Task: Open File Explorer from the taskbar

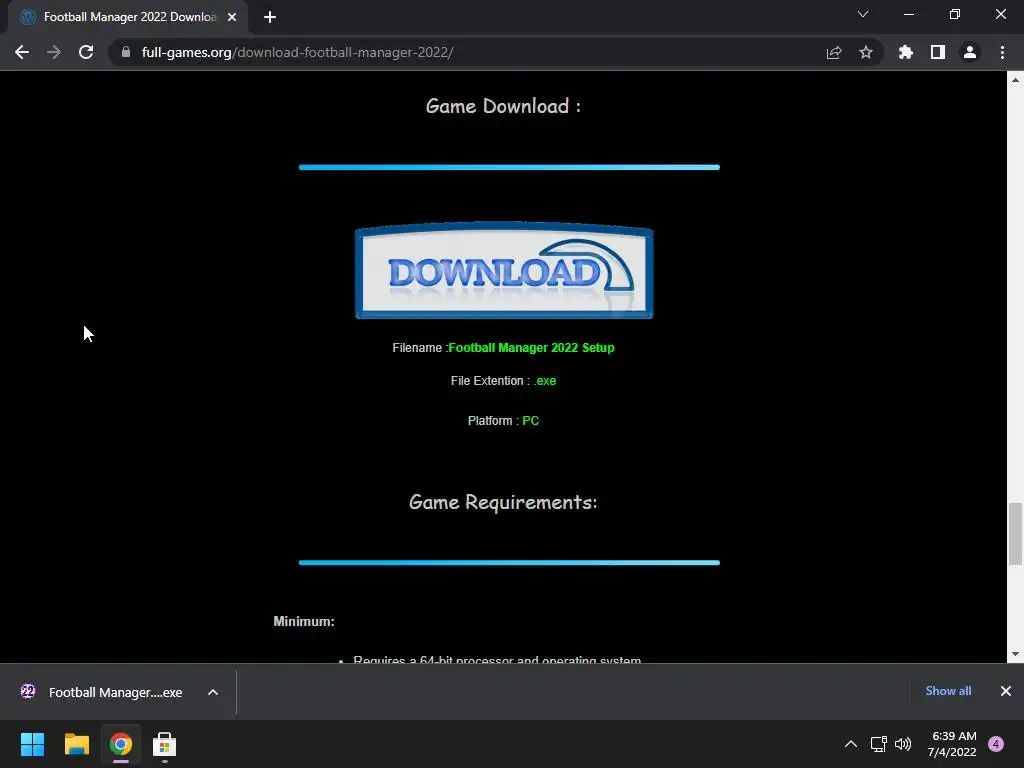Action: [76, 744]
